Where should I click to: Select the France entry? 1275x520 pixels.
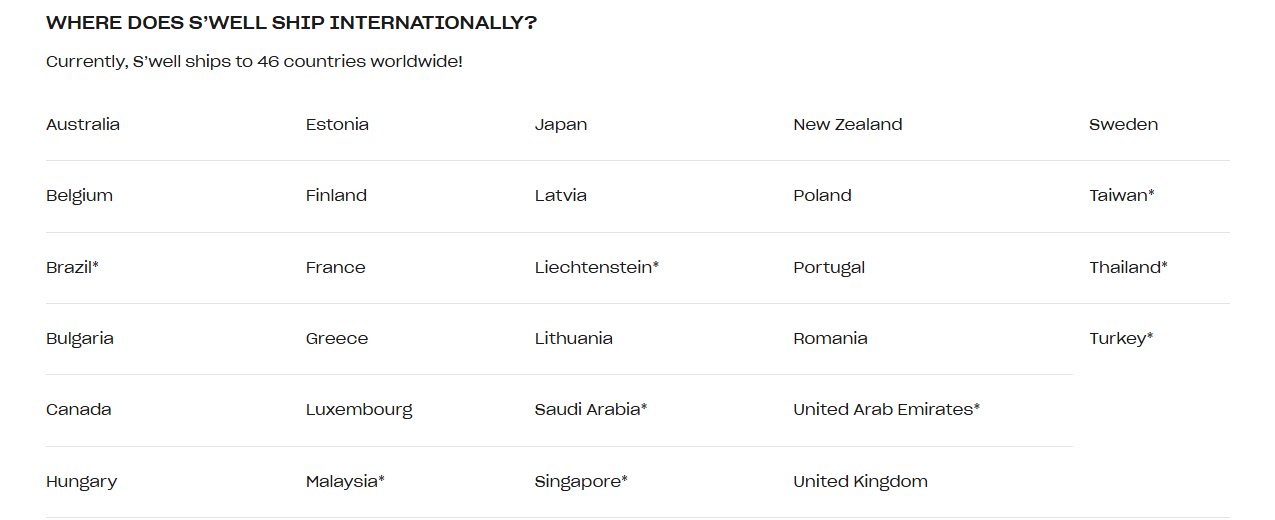point(336,268)
